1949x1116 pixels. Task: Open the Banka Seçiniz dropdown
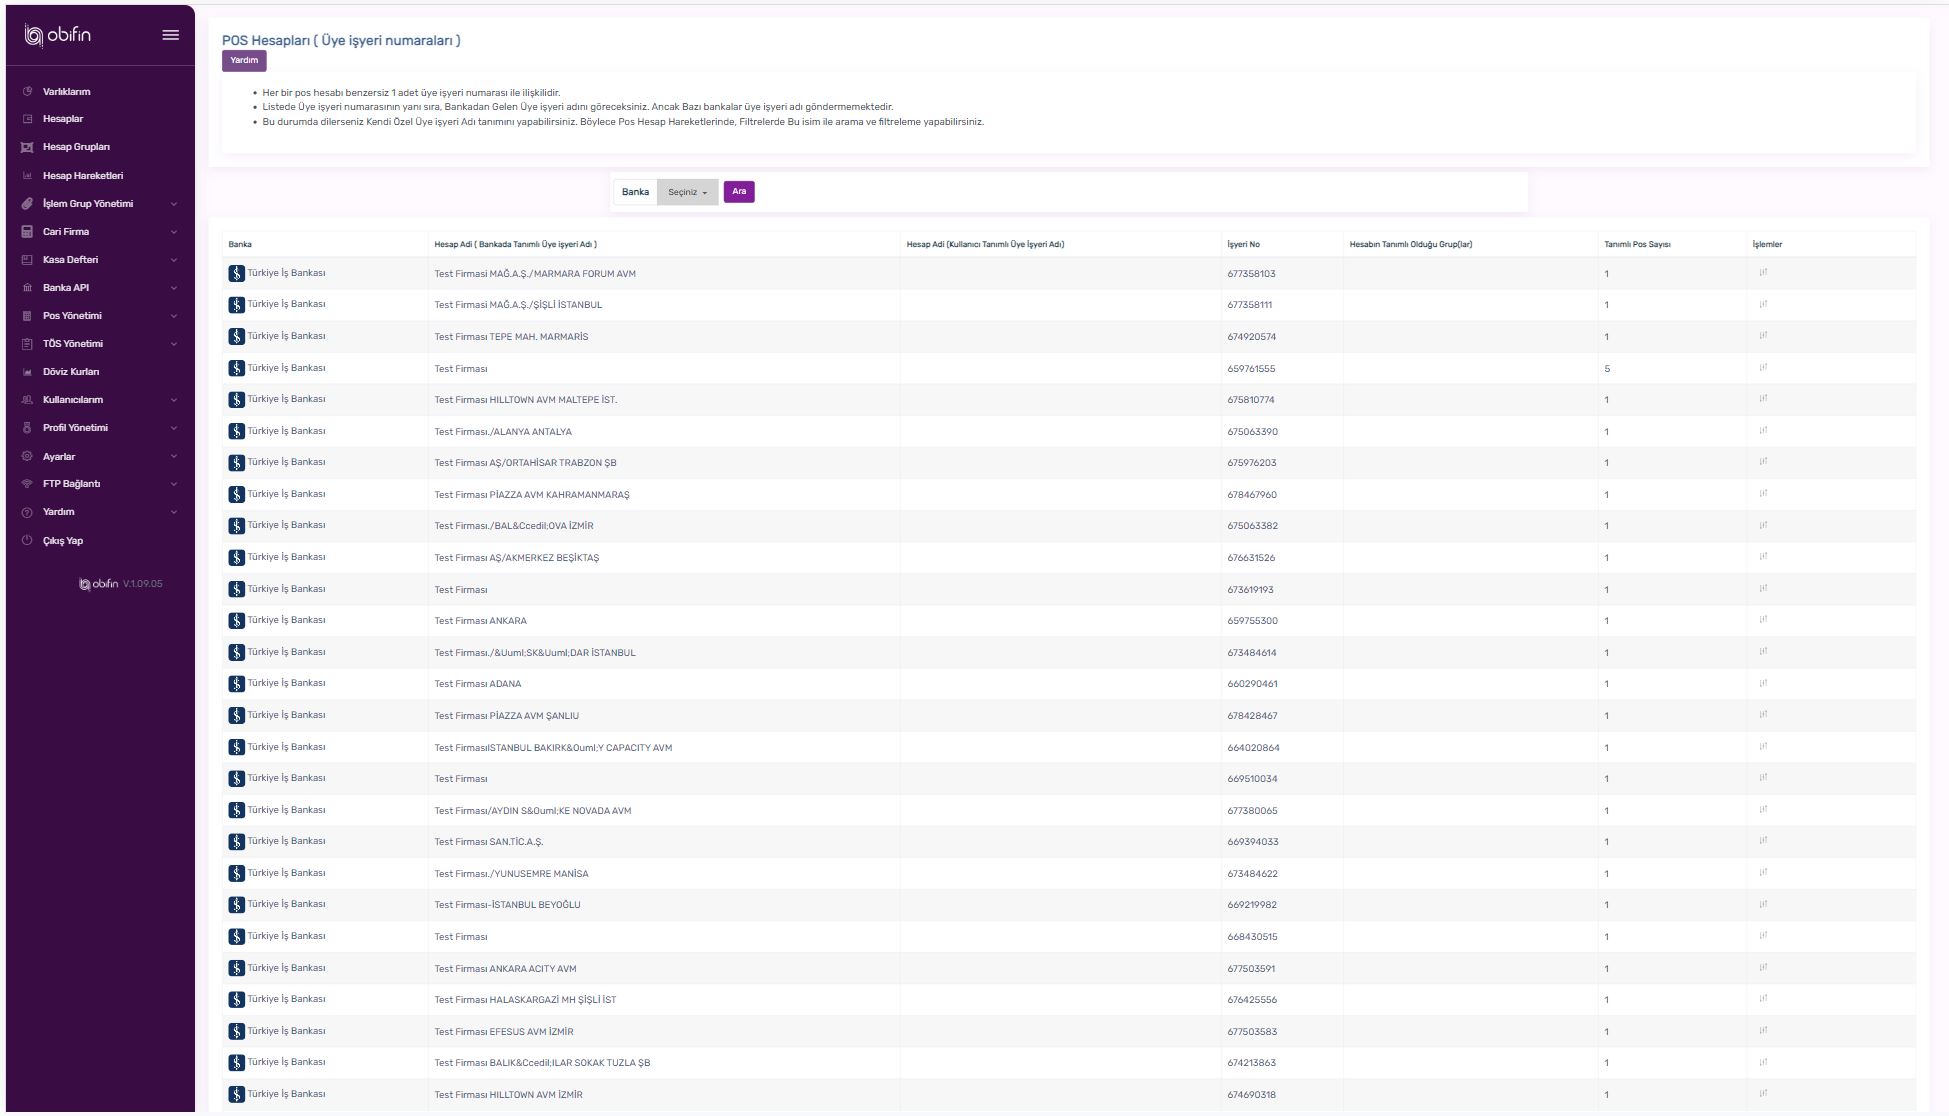pyautogui.click(x=687, y=192)
